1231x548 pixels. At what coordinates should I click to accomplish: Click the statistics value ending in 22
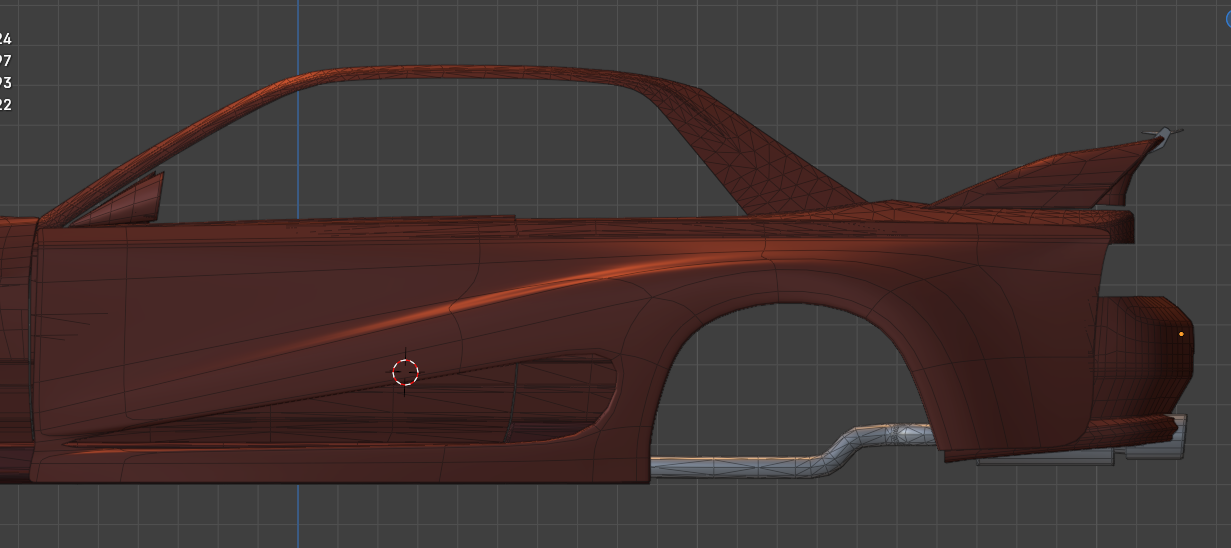coord(5,105)
